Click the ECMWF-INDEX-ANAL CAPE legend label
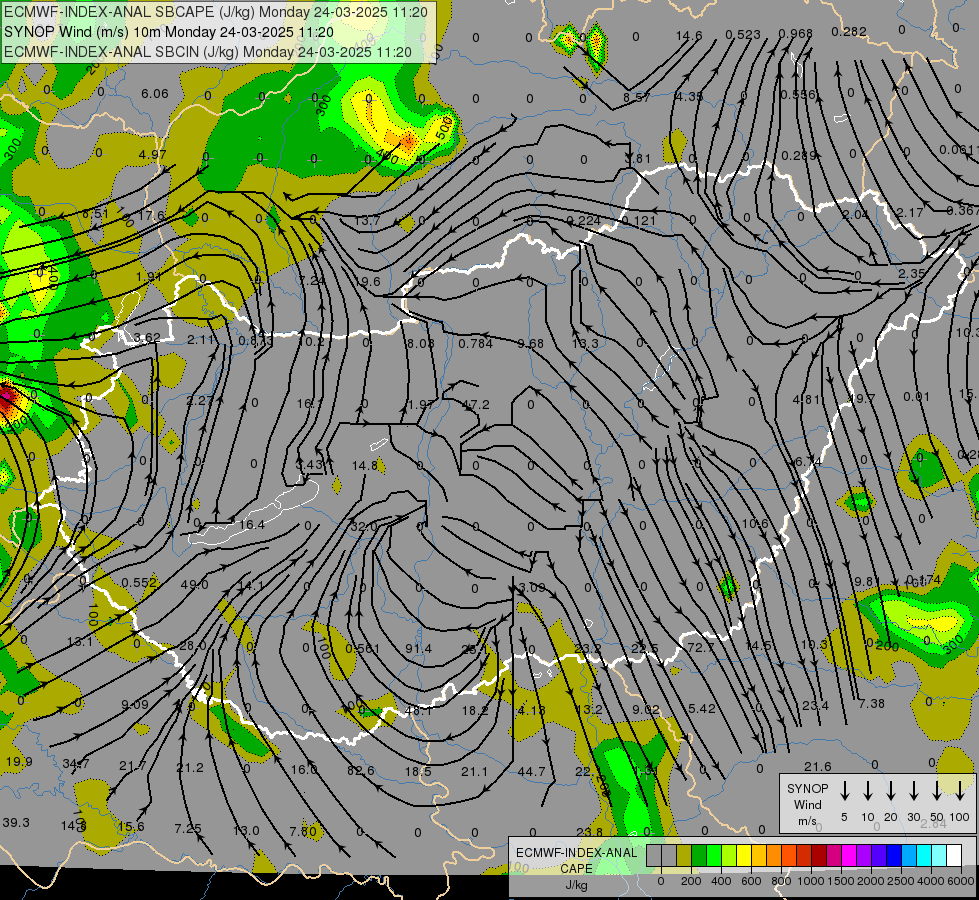Screen dimensions: 979x900 [x=576, y=868]
